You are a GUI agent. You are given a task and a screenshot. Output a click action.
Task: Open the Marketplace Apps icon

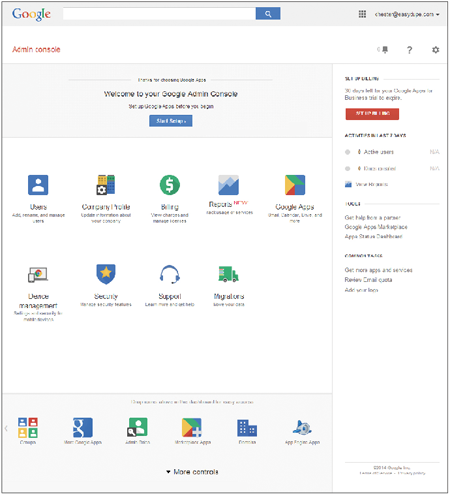point(192,427)
